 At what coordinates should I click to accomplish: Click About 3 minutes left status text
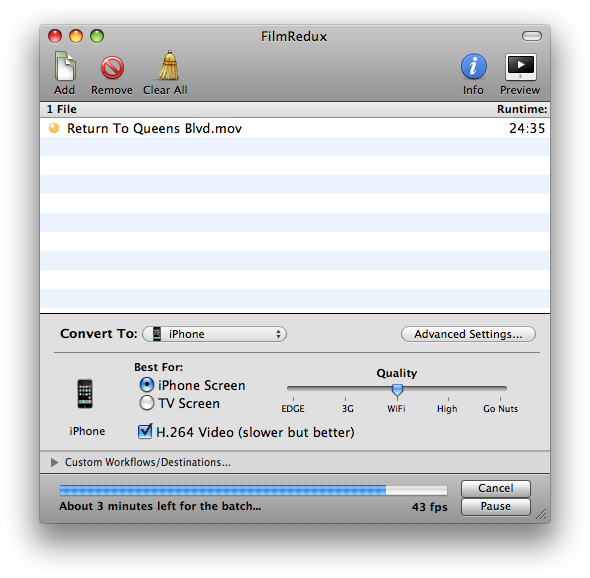pyautogui.click(x=160, y=506)
